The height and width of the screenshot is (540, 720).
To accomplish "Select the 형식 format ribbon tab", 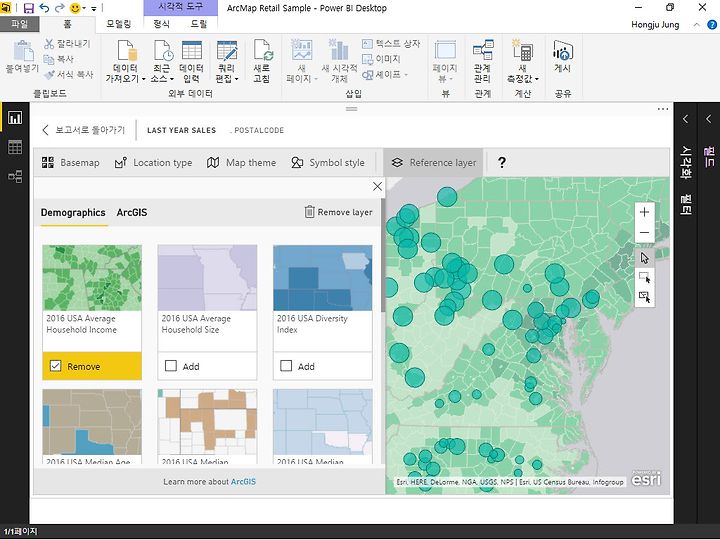I will point(161,24).
